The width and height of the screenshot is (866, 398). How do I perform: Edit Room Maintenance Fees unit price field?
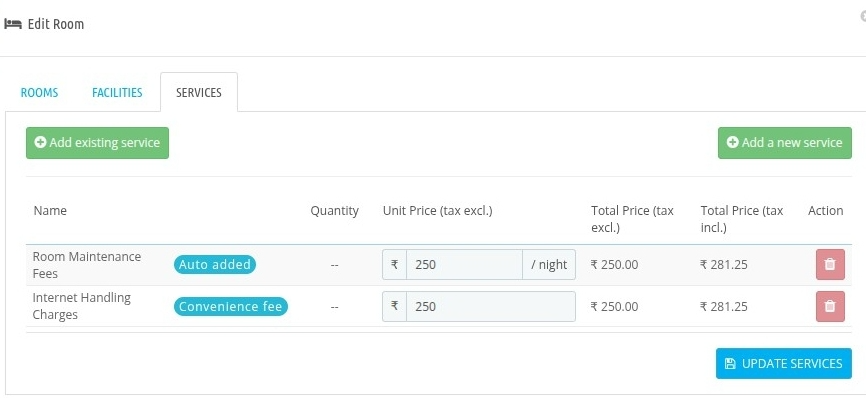(464, 264)
